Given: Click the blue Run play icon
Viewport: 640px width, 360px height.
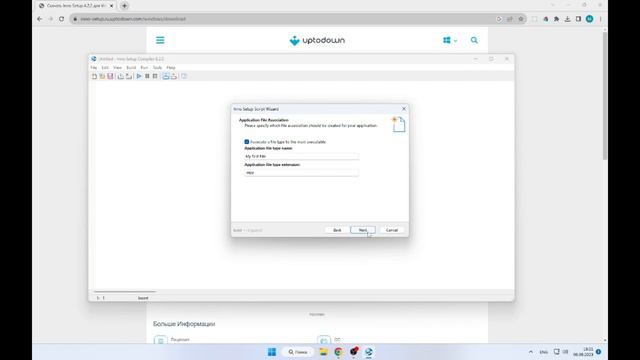Looking at the screenshot, I should [139, 76].
